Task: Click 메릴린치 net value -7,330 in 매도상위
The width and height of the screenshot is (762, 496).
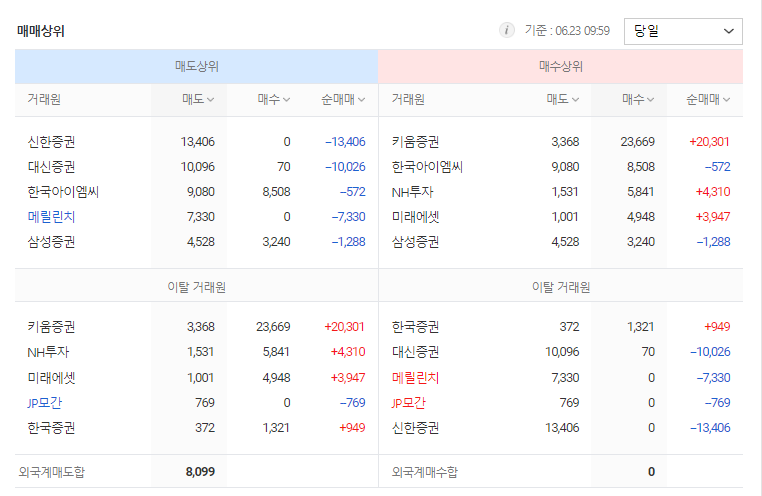Action: pyautogui.click(x=348, y=217)
